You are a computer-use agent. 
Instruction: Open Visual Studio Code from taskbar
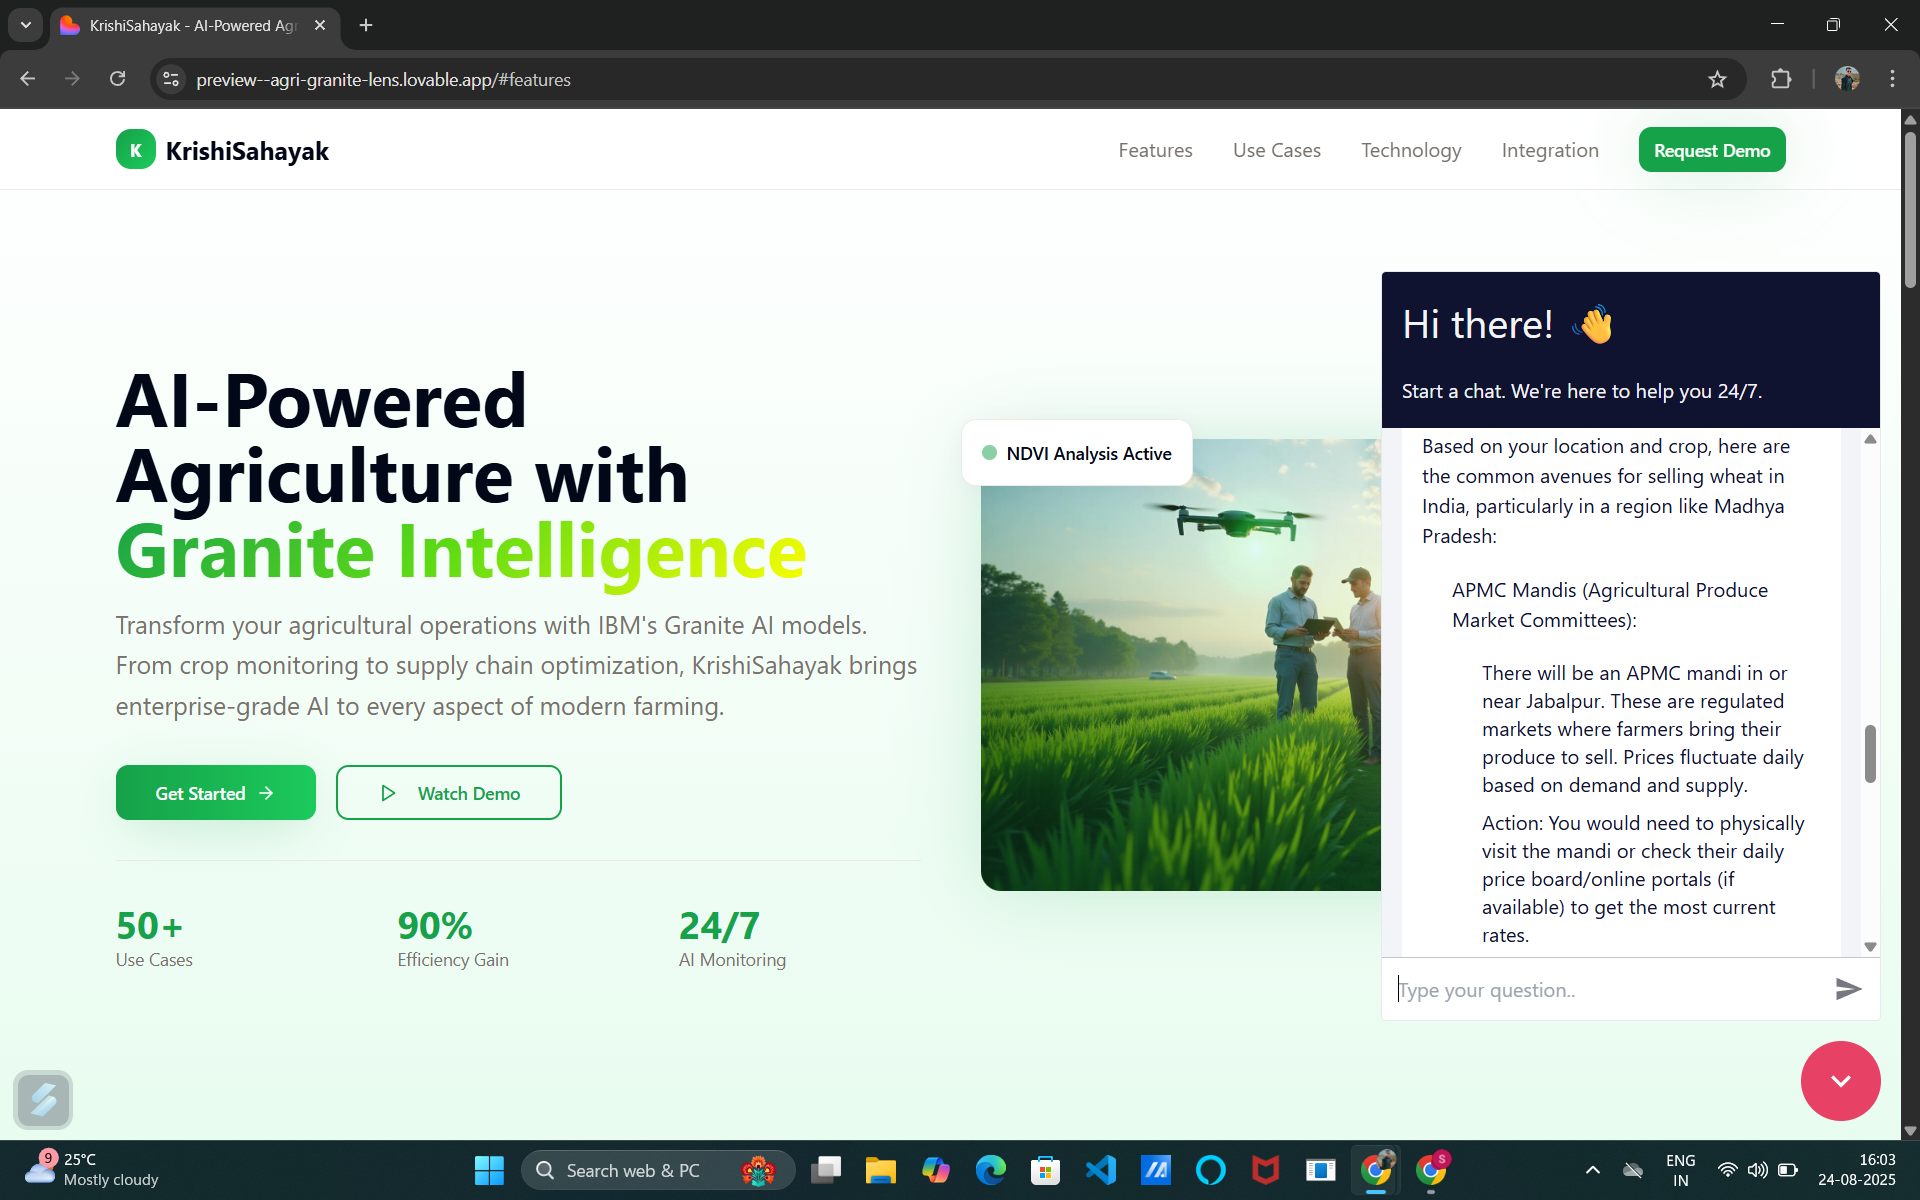click(1101, 1169)
